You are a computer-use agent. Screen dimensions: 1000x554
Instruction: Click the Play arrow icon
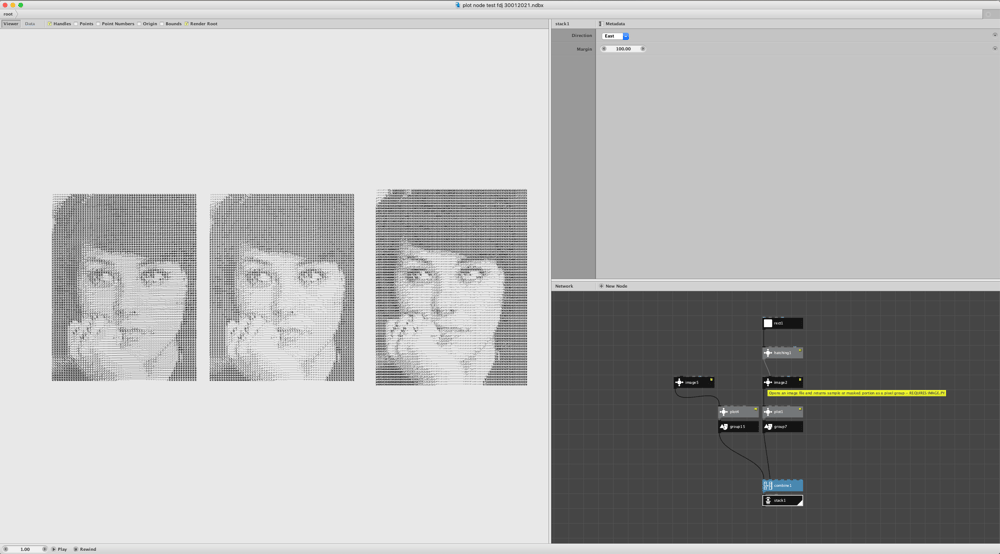pyautogui.click(x=54, y=549)
